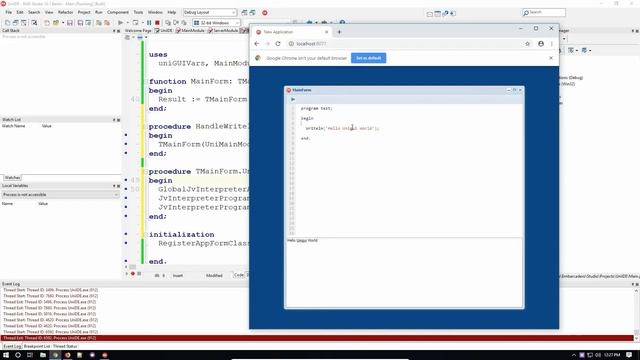Switch to the Thread Status tab

(65, 346)
